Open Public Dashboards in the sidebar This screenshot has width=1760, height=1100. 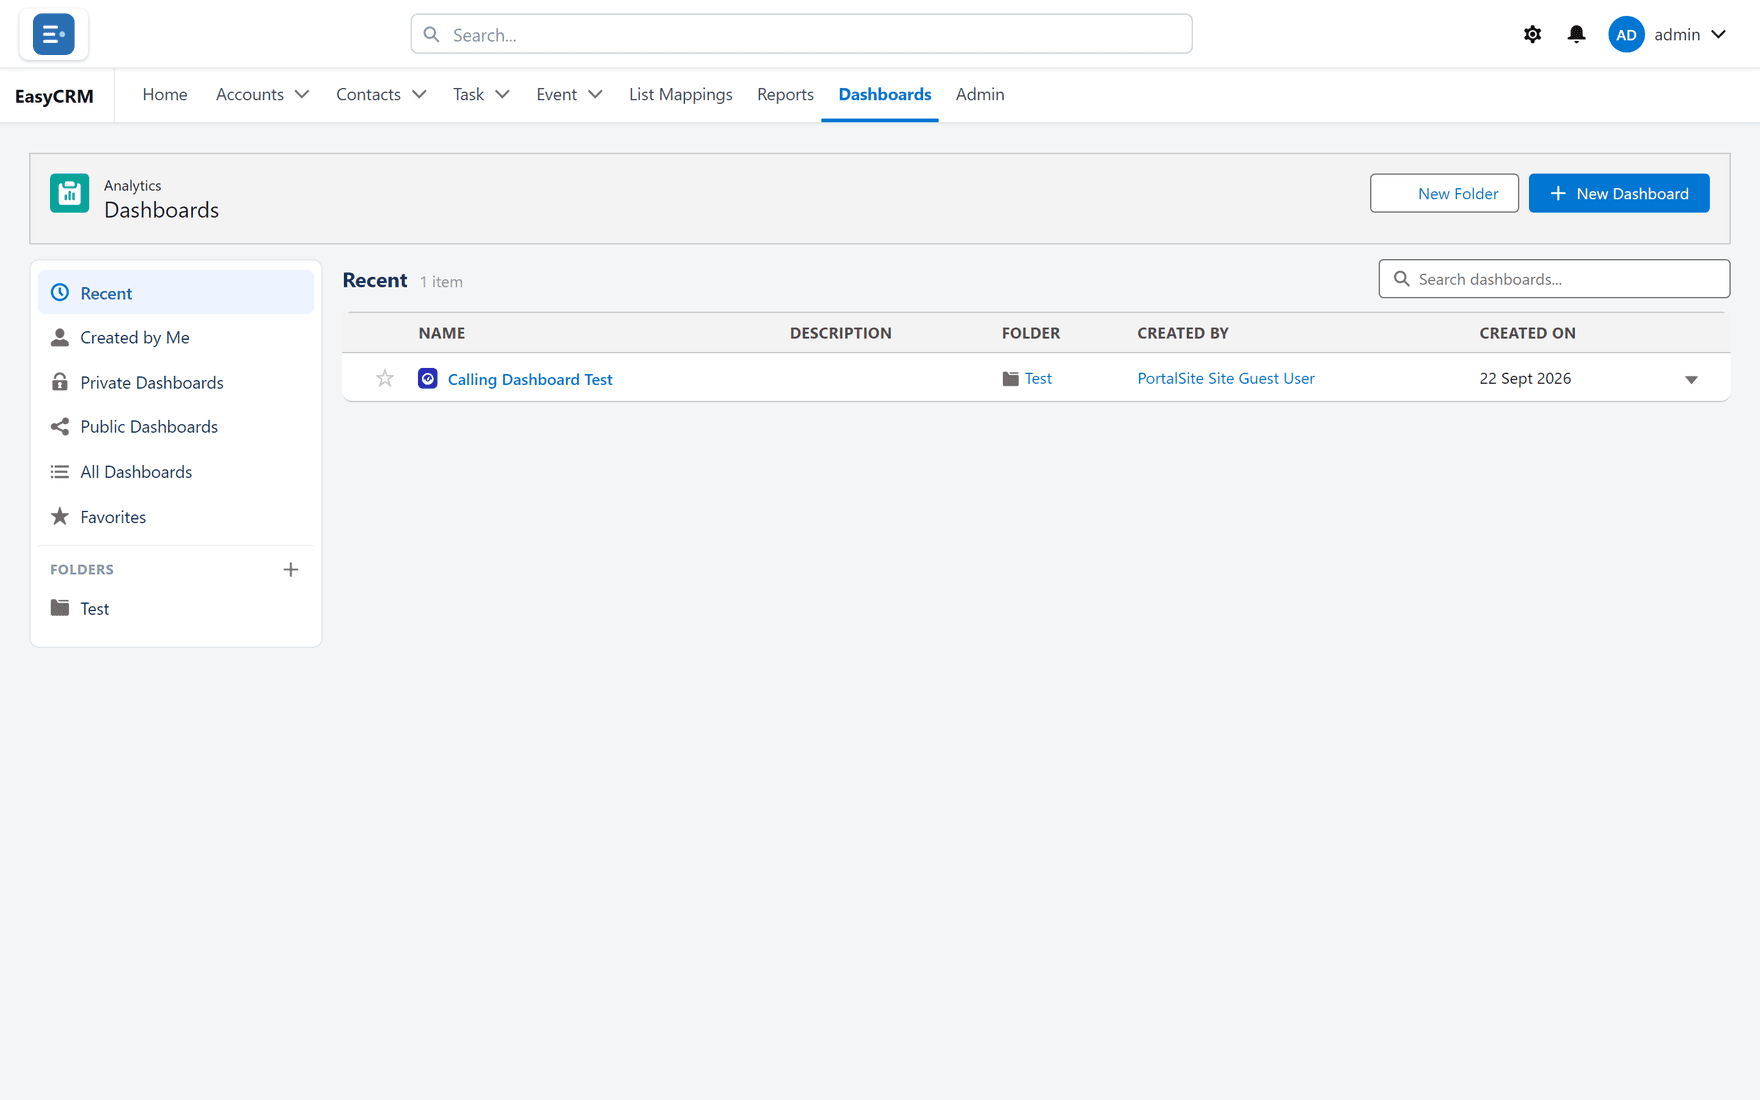[x=176, y=427]
